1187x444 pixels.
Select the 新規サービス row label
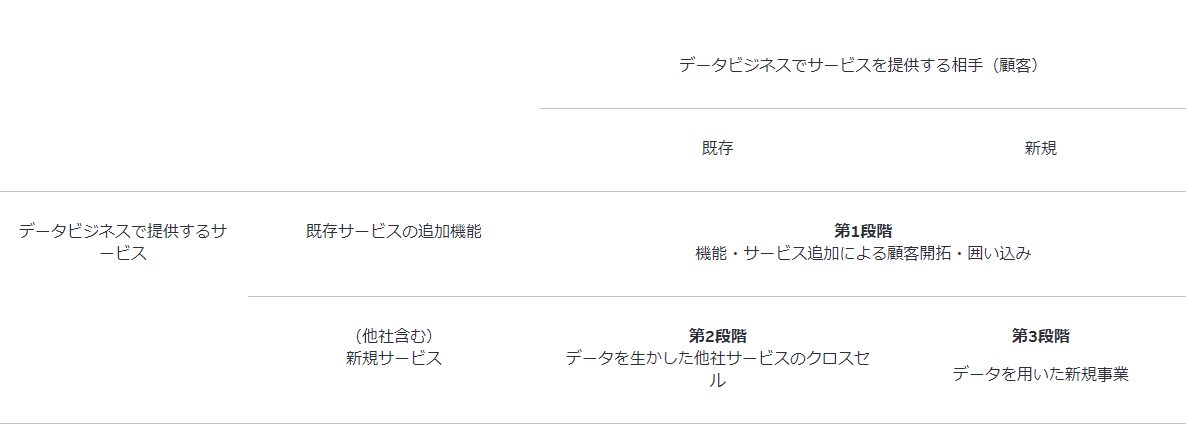(393, 358)
